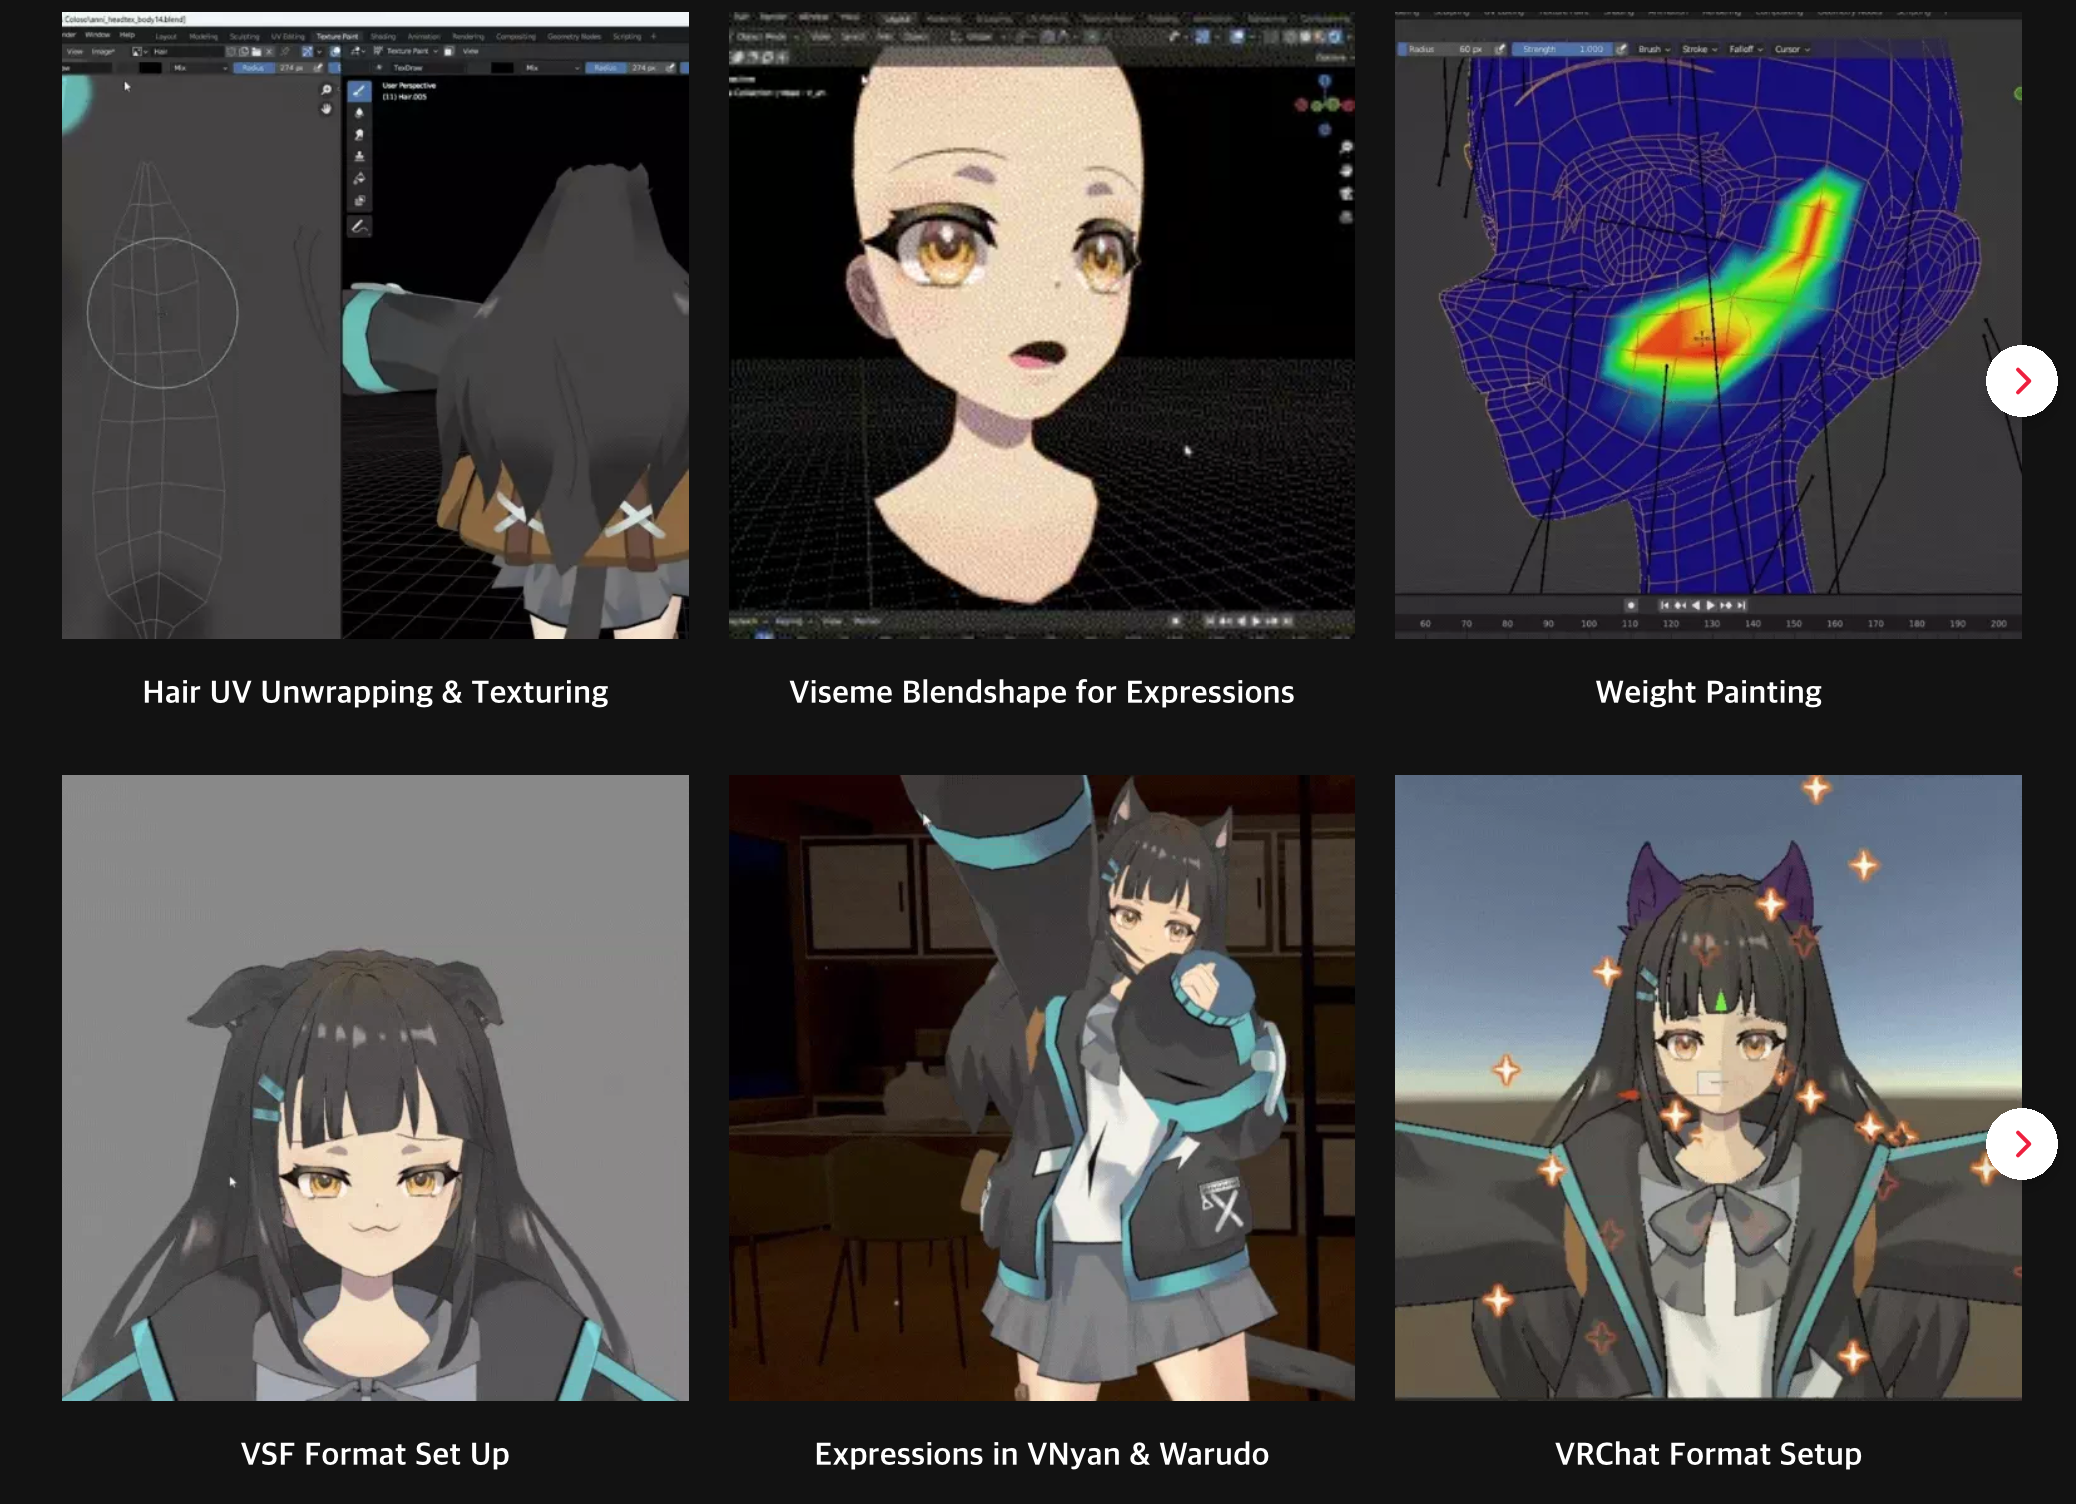The height and width of the screenshot is (1504, 2076).
Task: Click the "Hair UV Unwrapping & Texturing" caption
Action: 375,692
